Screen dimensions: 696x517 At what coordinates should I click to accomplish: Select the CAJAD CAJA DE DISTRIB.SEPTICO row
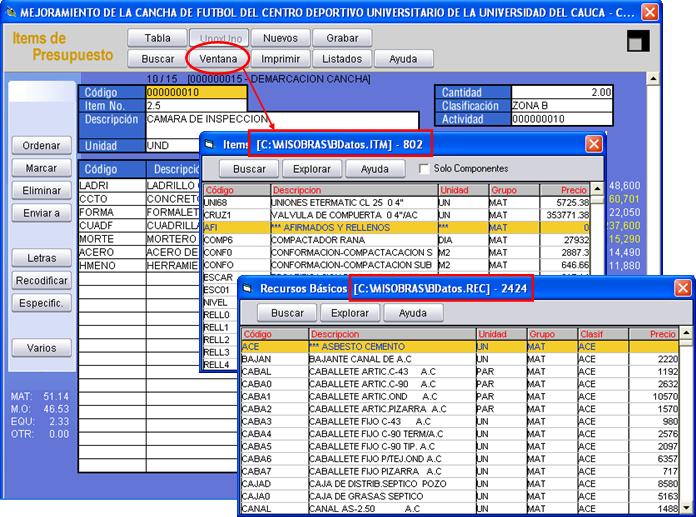(x=460, y=484)
